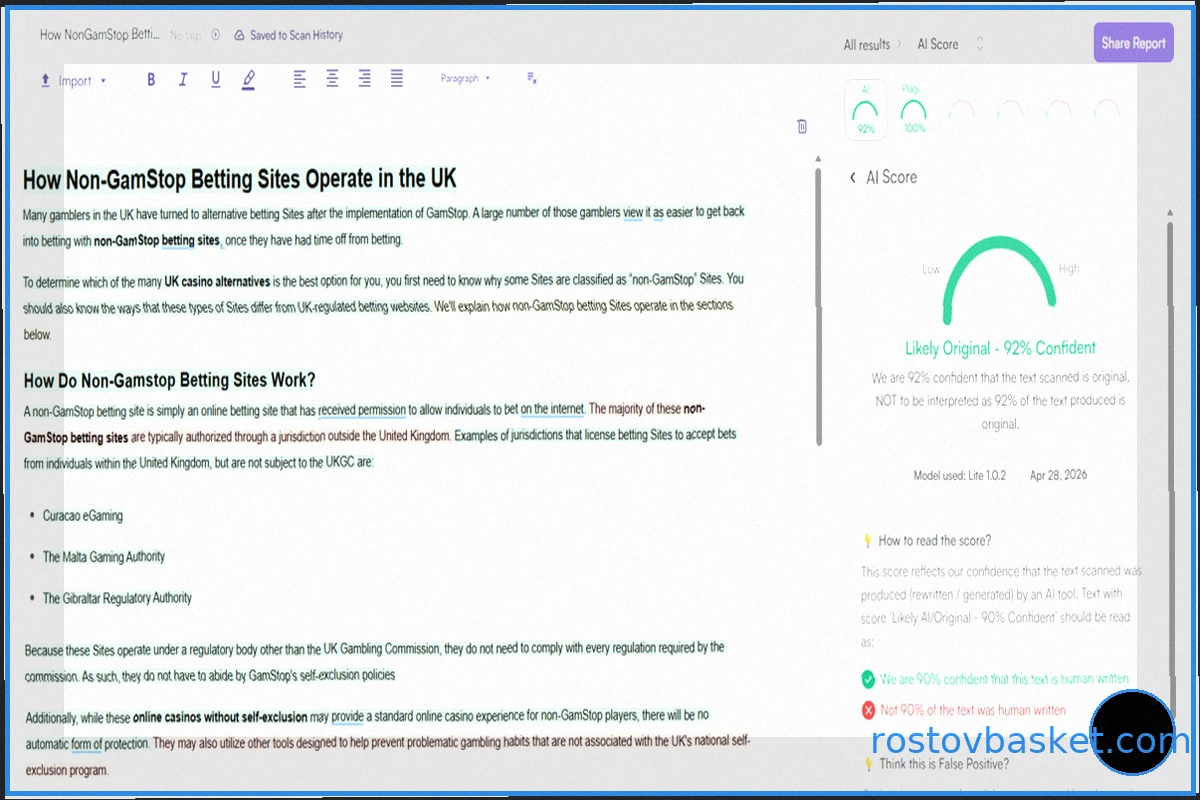Viewport: 1200px width, 800px height.
Task: Center-align the text
Action: click(x=332, y=79)
